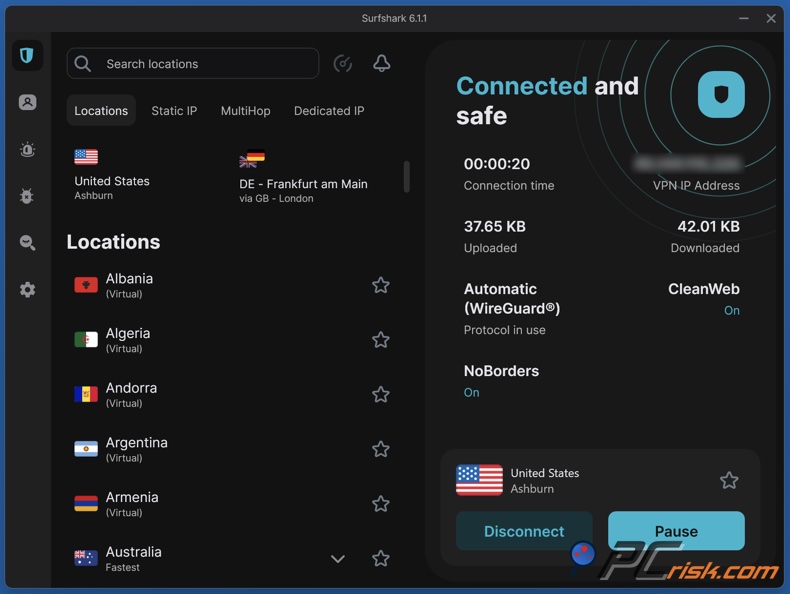
Task: Choose Armenia from the Locations list
Action: point(131,504)
